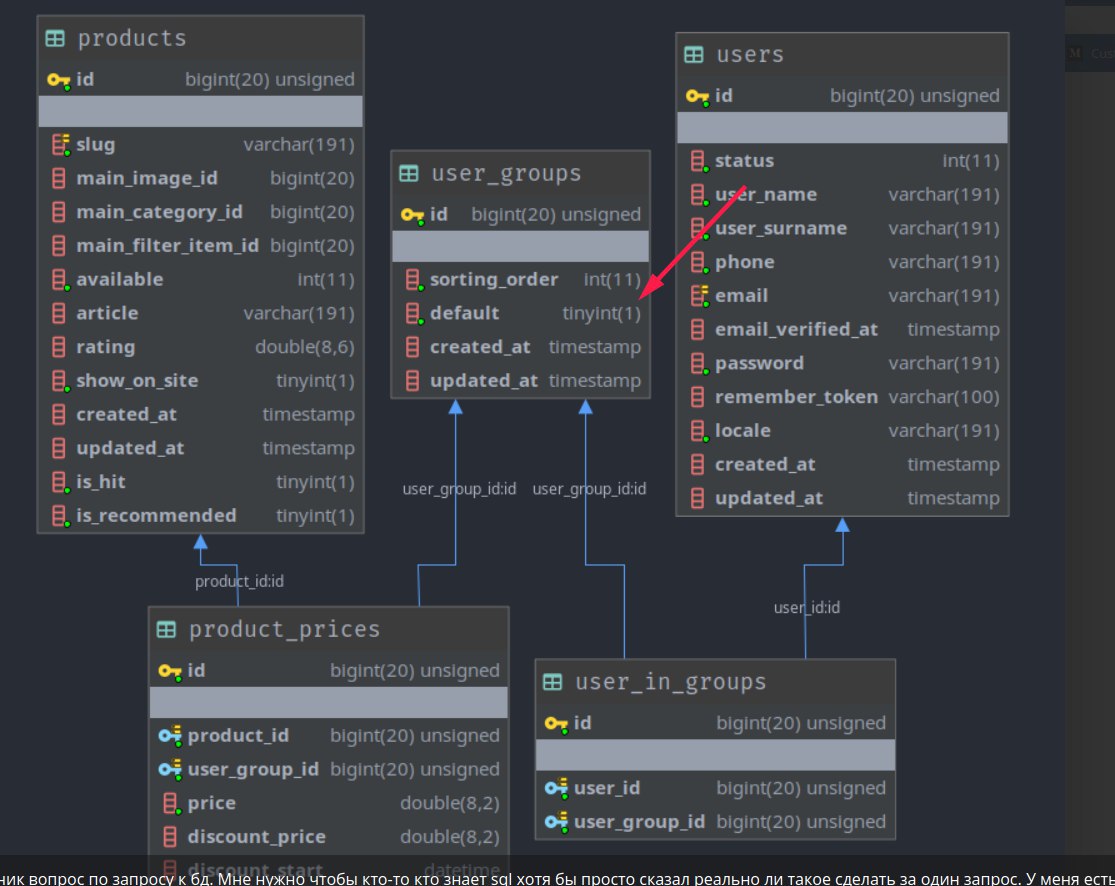Click the foreign key icon of user_in_groups user_group_id
1115x886 pixels.
click(556, 821)
